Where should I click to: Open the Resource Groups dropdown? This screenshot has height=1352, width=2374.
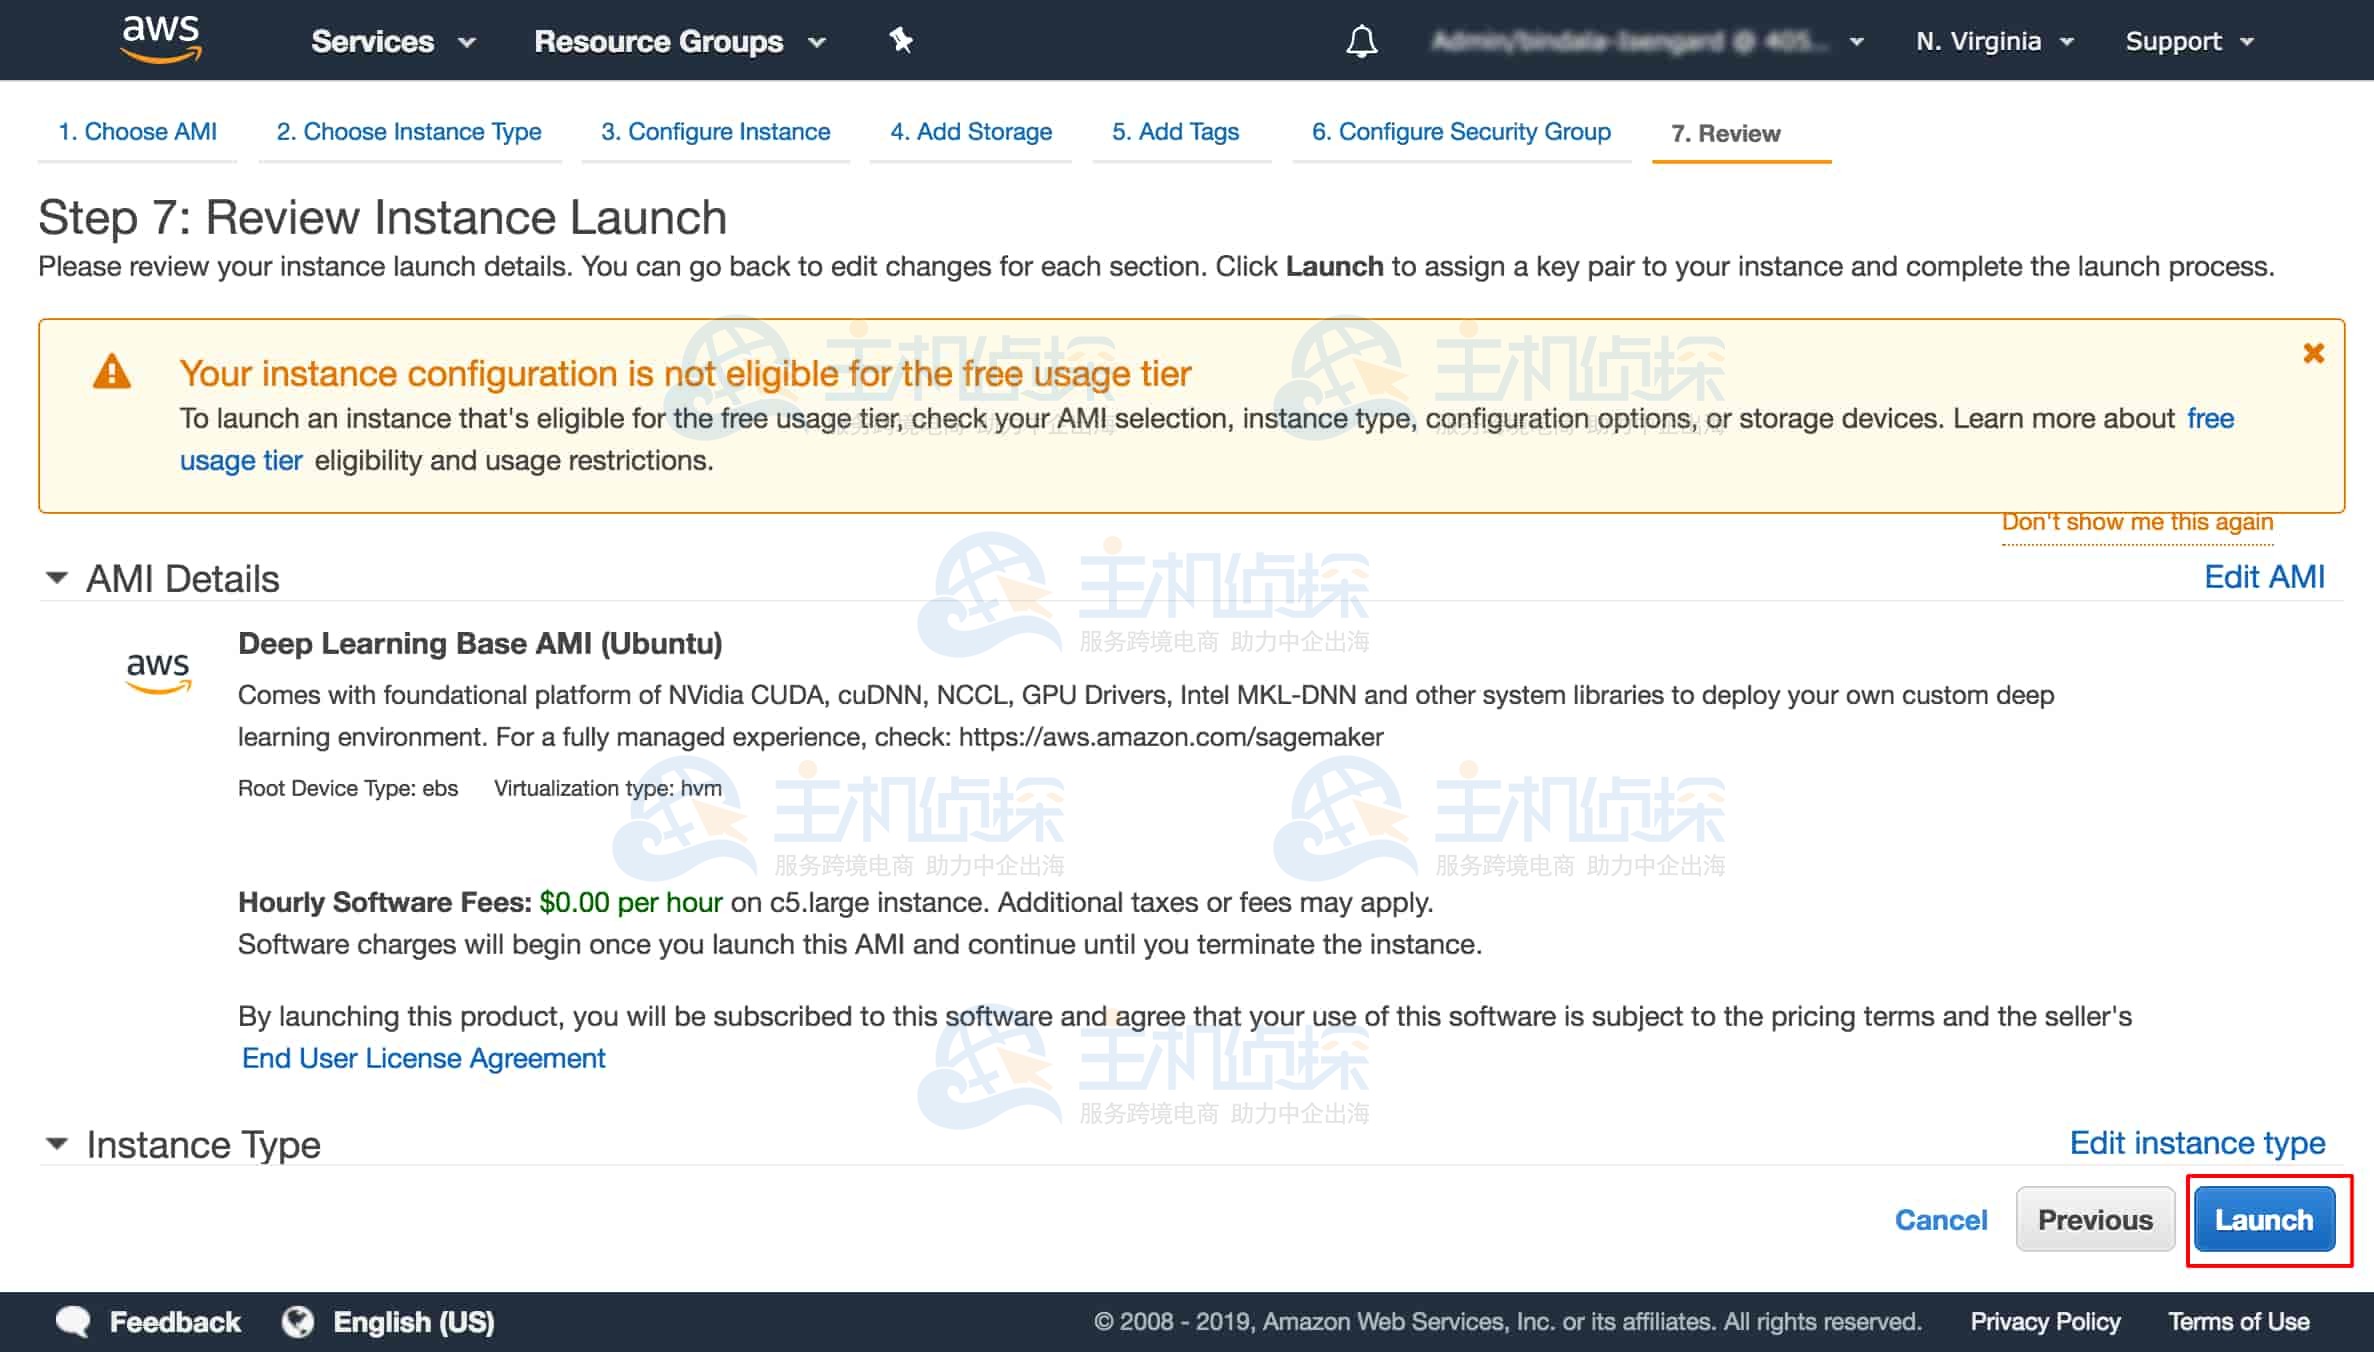coord(679,41)
